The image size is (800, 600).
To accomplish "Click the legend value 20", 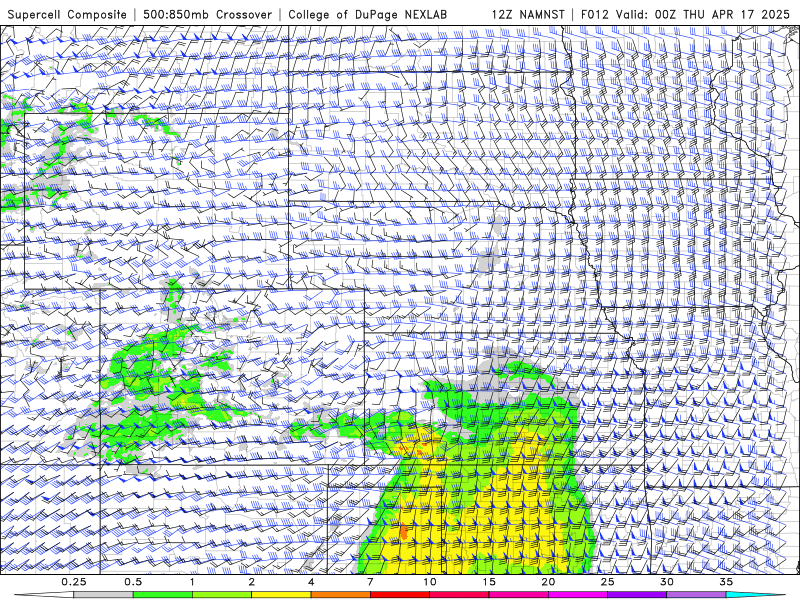I will point(548,582).
